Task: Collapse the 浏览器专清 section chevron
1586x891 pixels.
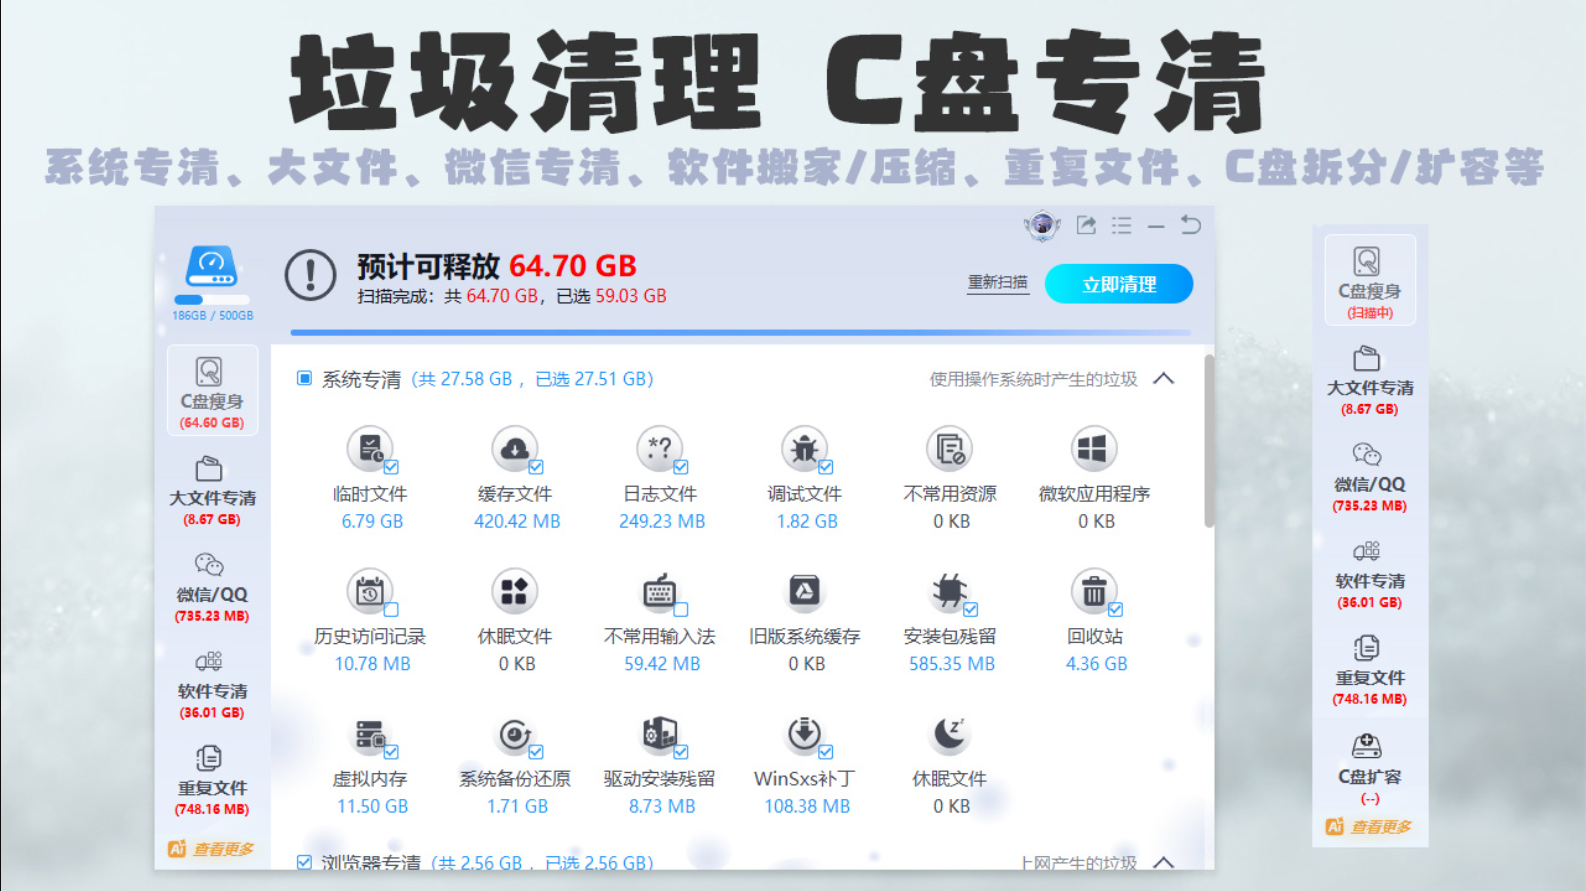Action: (x=1164, y=862)
